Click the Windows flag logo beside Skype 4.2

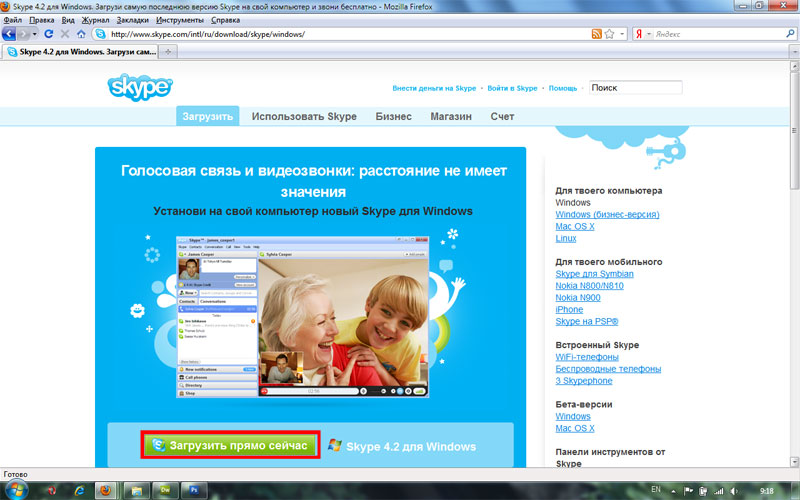click(335, 445)
